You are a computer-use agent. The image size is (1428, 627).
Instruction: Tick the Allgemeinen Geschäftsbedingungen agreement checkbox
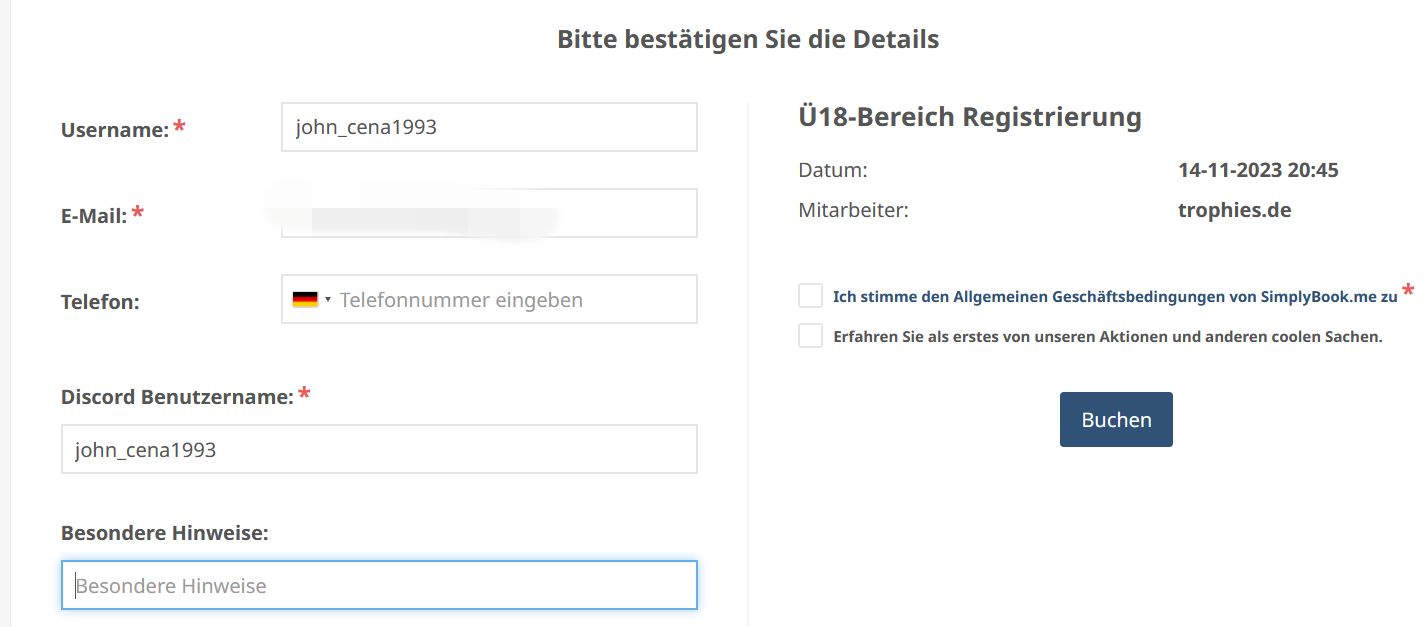click(810, 296)
